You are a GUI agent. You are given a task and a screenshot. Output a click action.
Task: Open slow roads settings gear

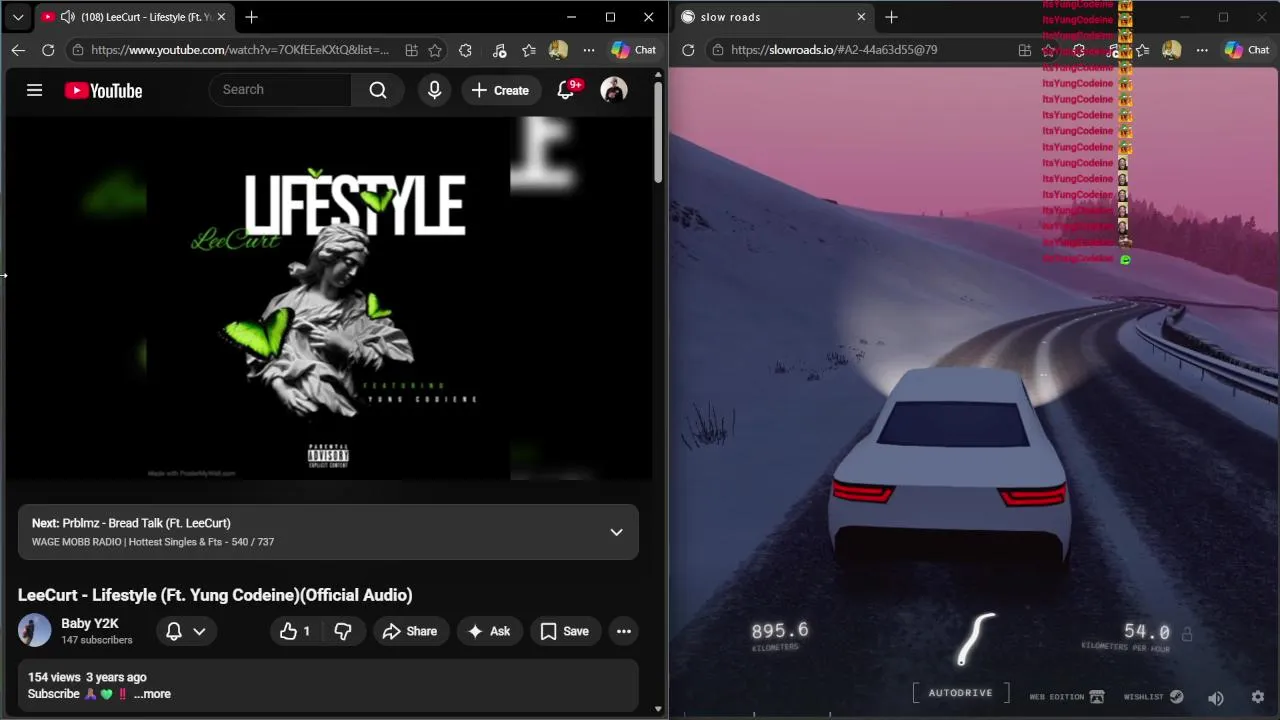1258,697
